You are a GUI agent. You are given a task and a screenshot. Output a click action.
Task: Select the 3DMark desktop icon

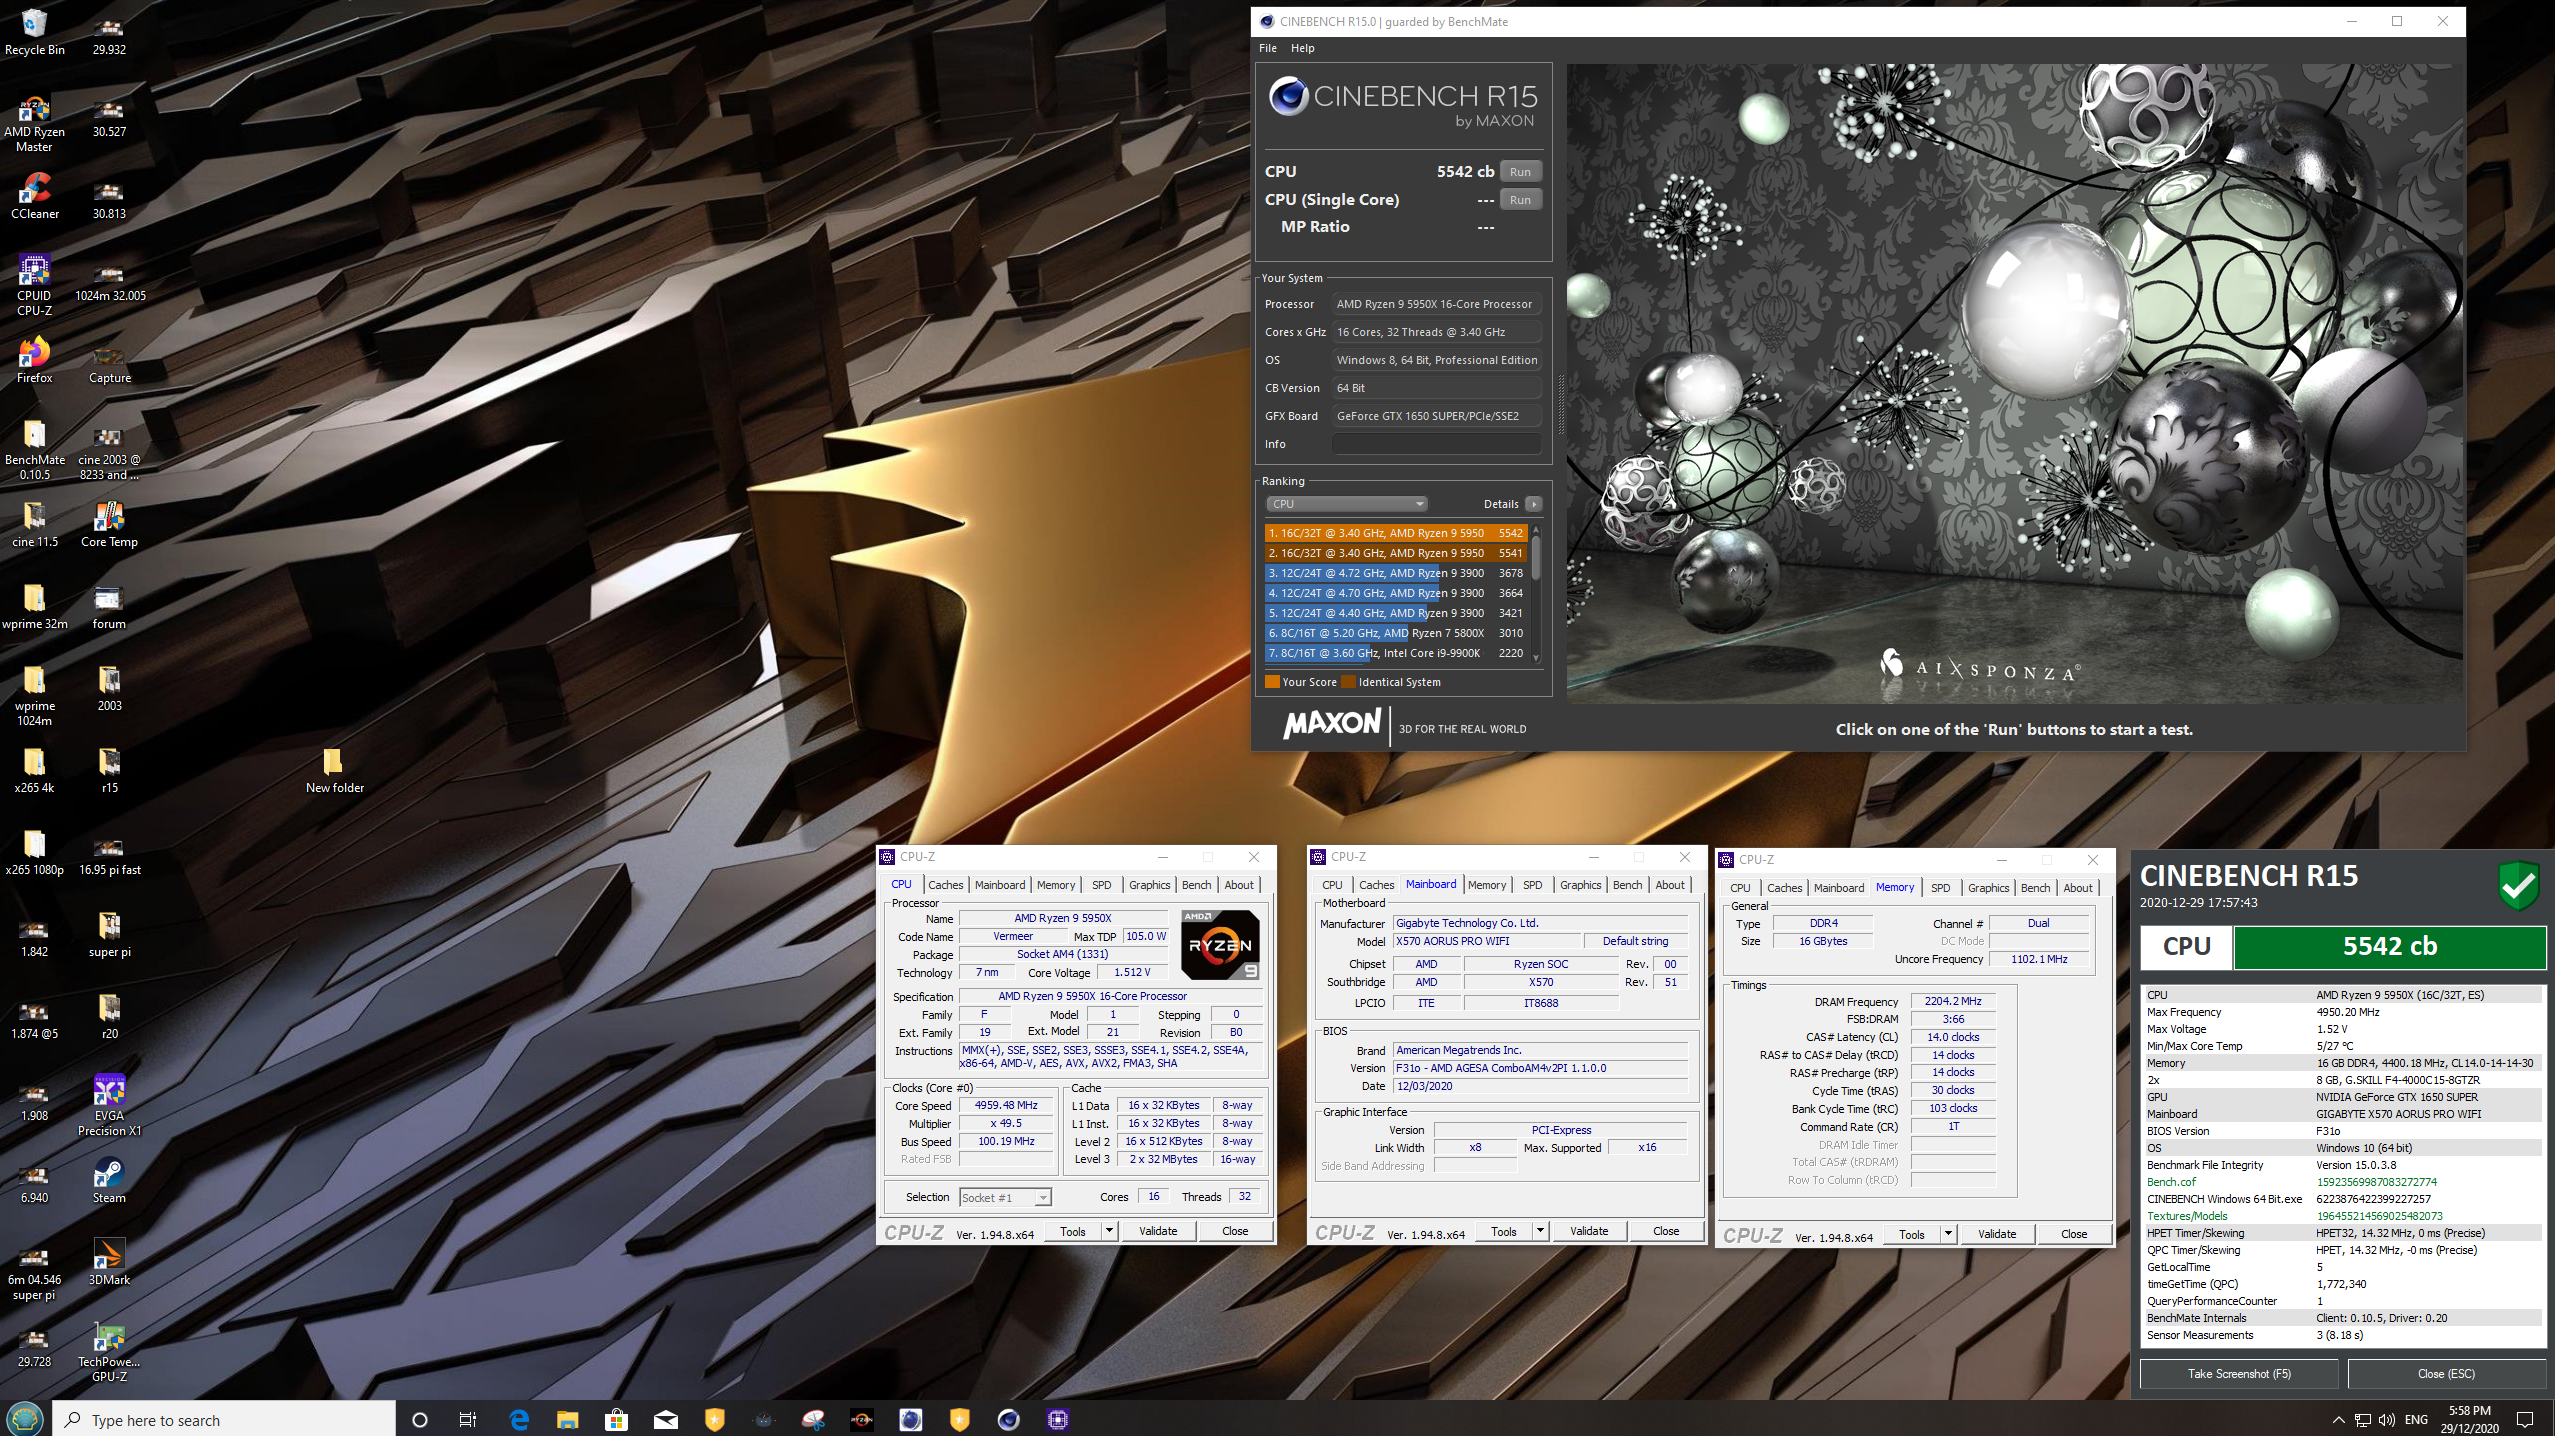(109, 1262)
